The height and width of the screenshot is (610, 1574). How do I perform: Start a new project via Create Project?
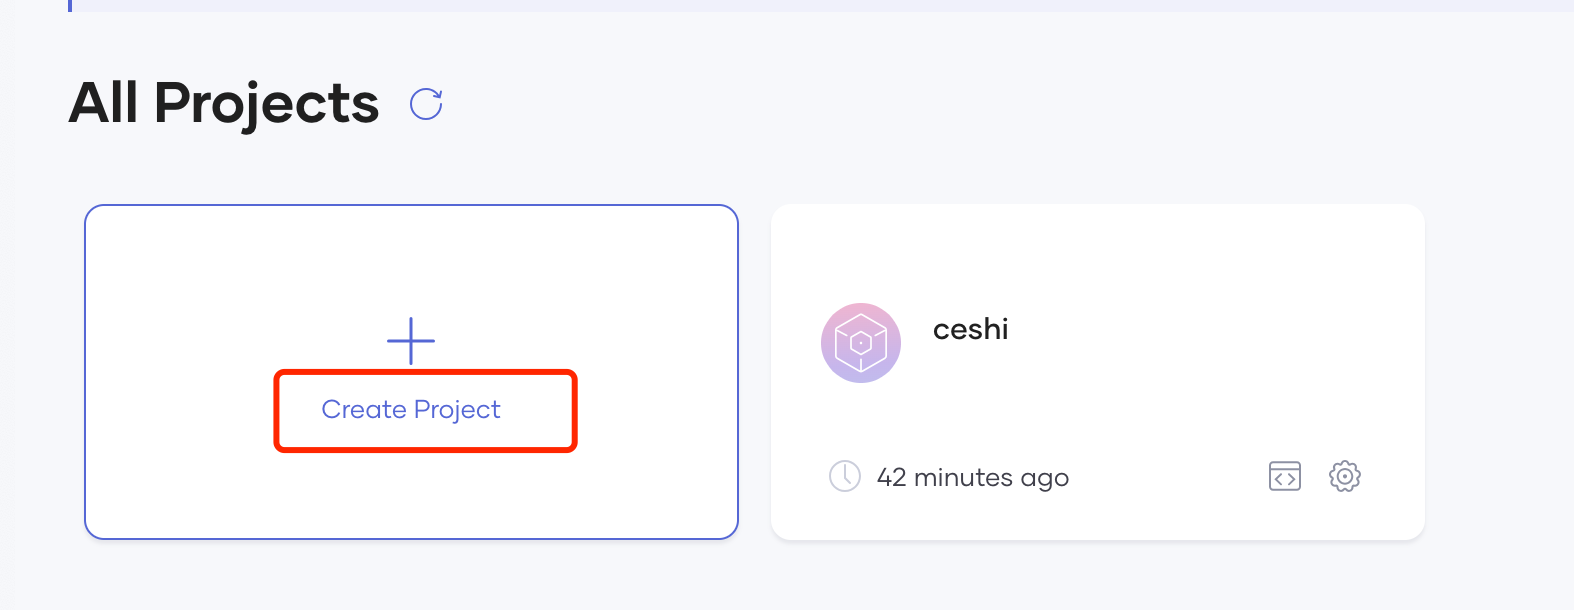[x=411, y=410]
